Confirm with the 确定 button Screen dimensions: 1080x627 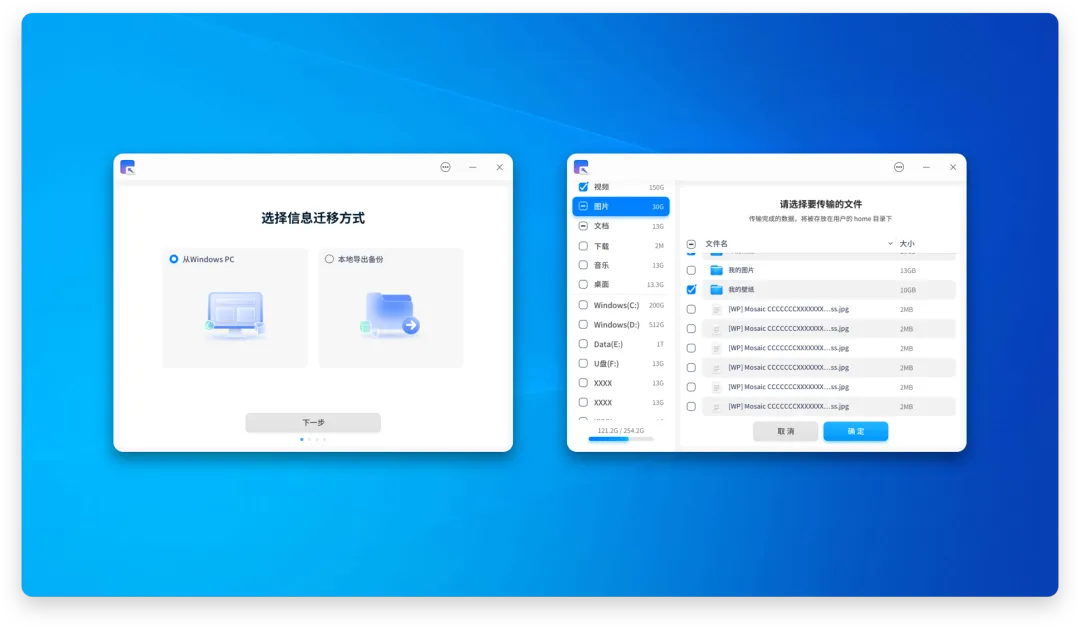(855, 431)
